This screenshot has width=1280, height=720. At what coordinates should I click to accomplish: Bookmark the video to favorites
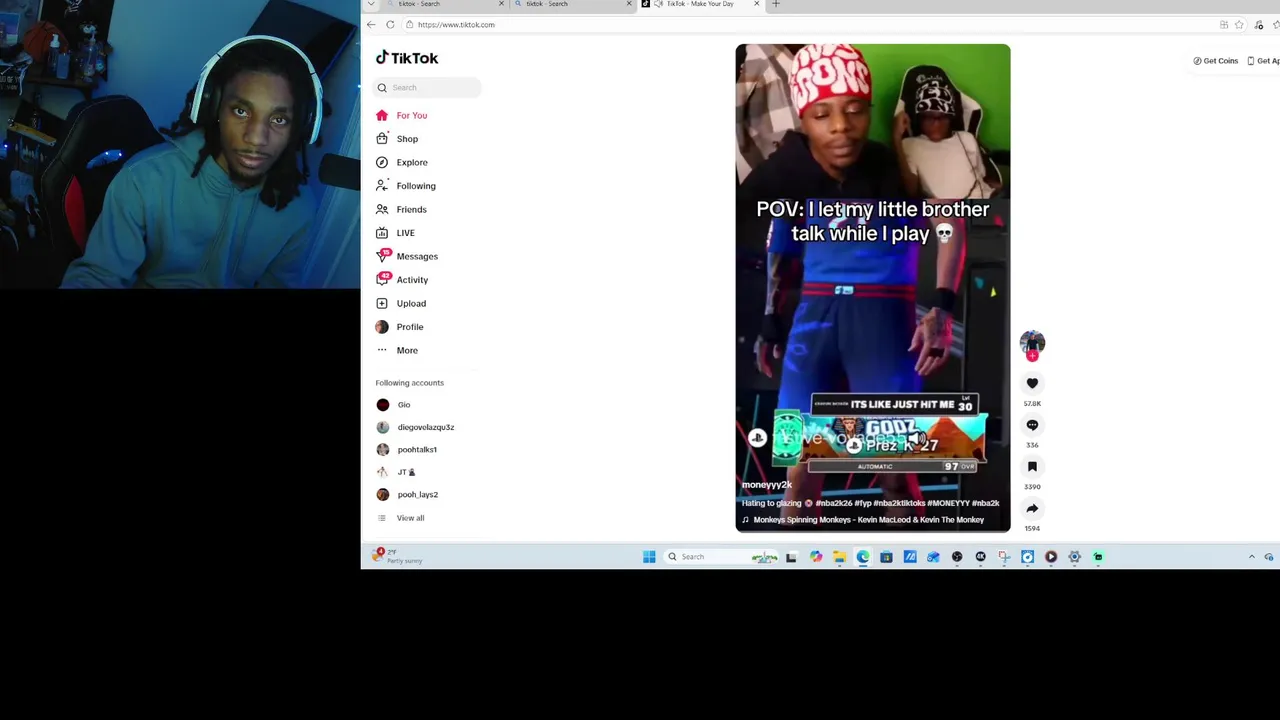pyautogui.click(x=1032, y=466)
